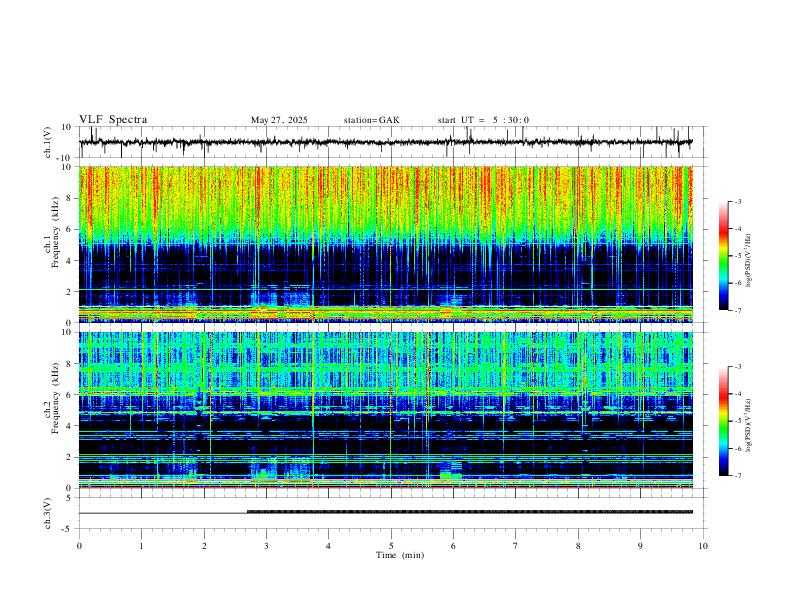Click time axis tick label "7"

pos(516,546)
